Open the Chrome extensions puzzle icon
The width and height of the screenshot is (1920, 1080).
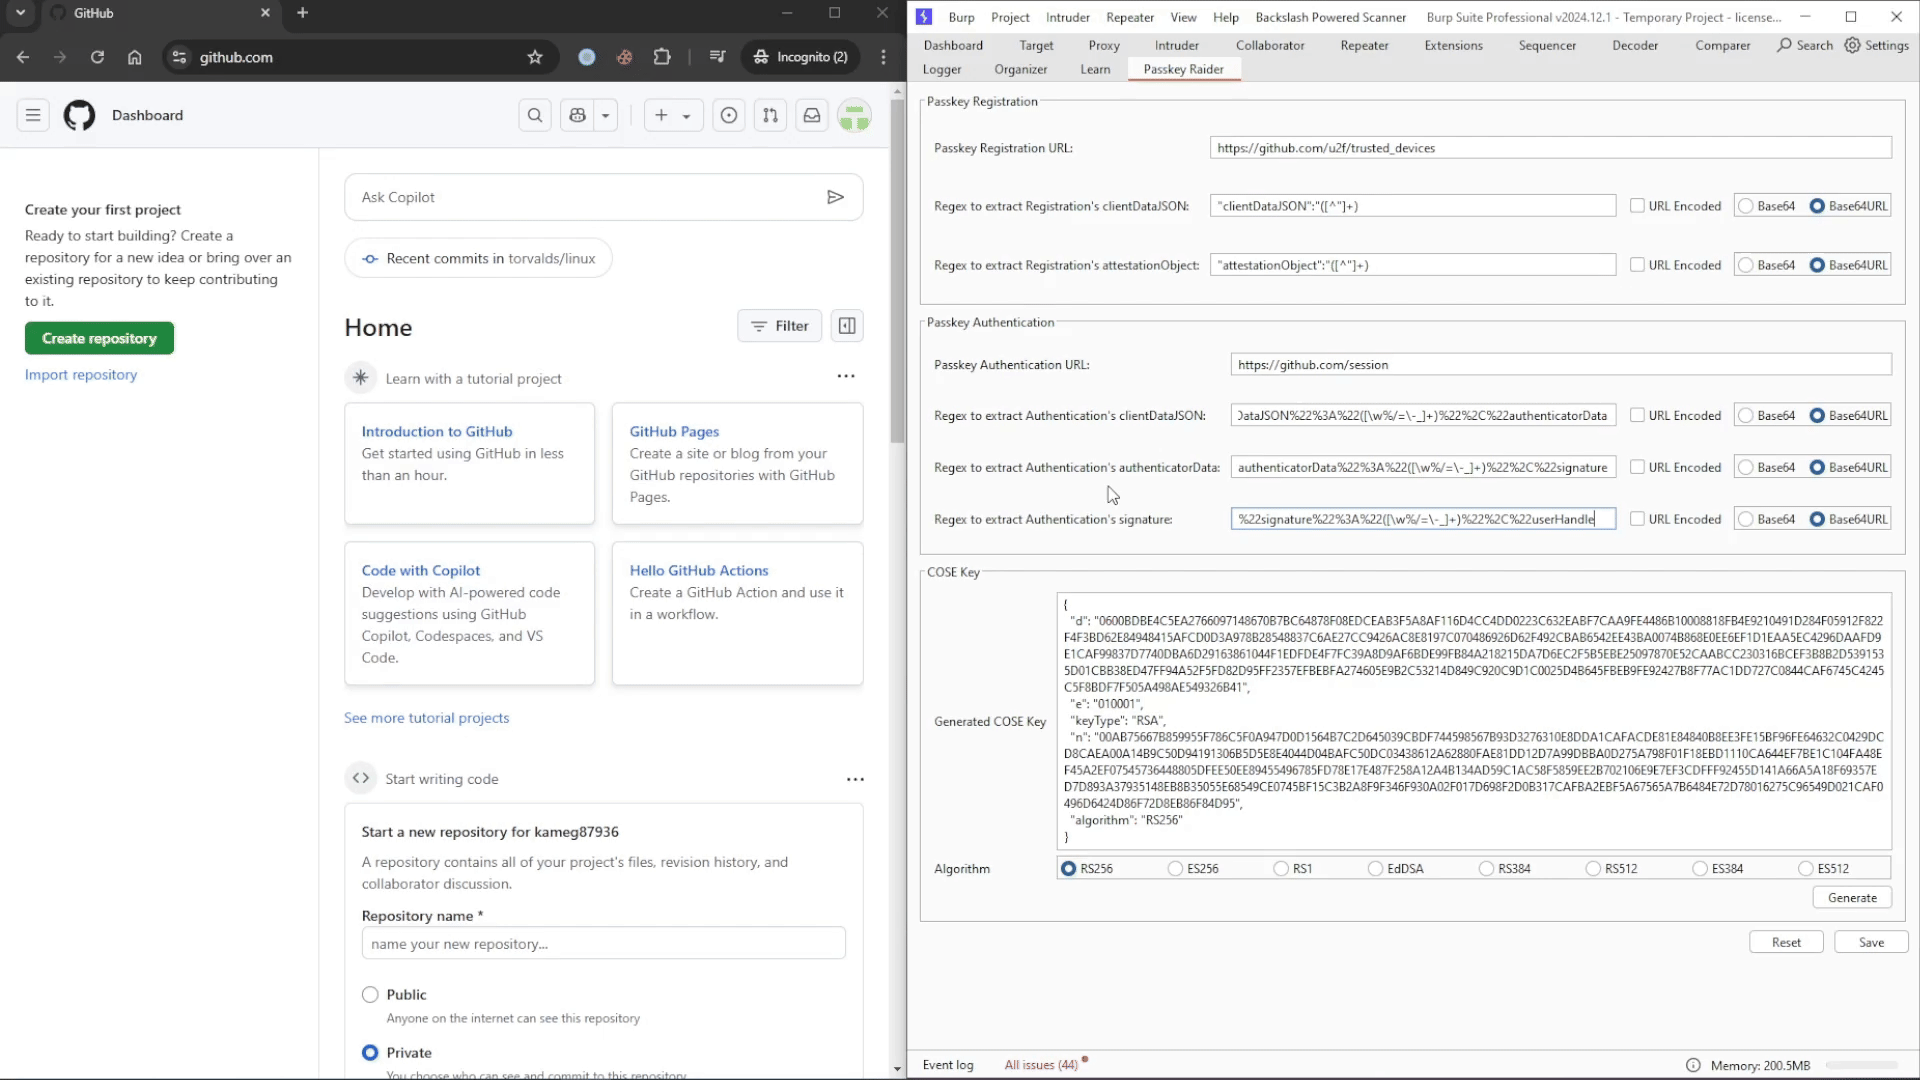662,57
